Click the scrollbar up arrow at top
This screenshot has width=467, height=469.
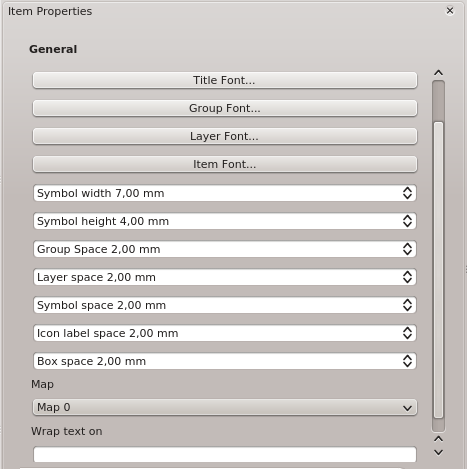click(438, 73)
